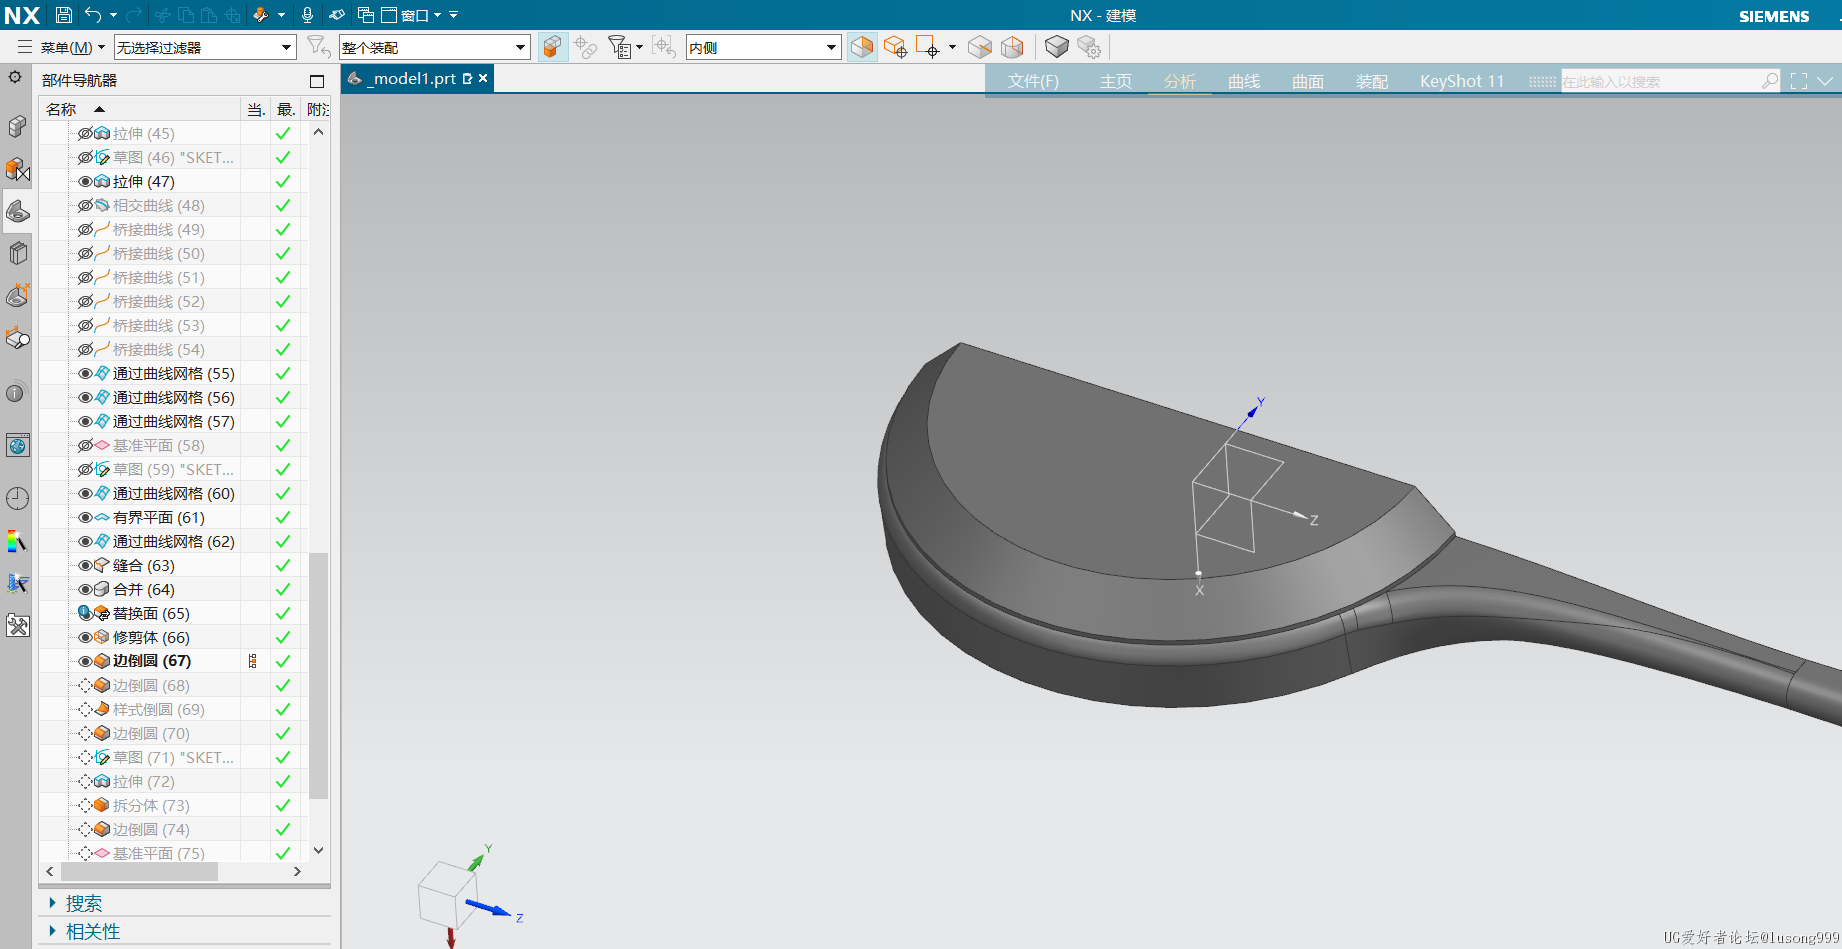
Task: Open the 内侧 dropdown
Action: coord(763,47)
